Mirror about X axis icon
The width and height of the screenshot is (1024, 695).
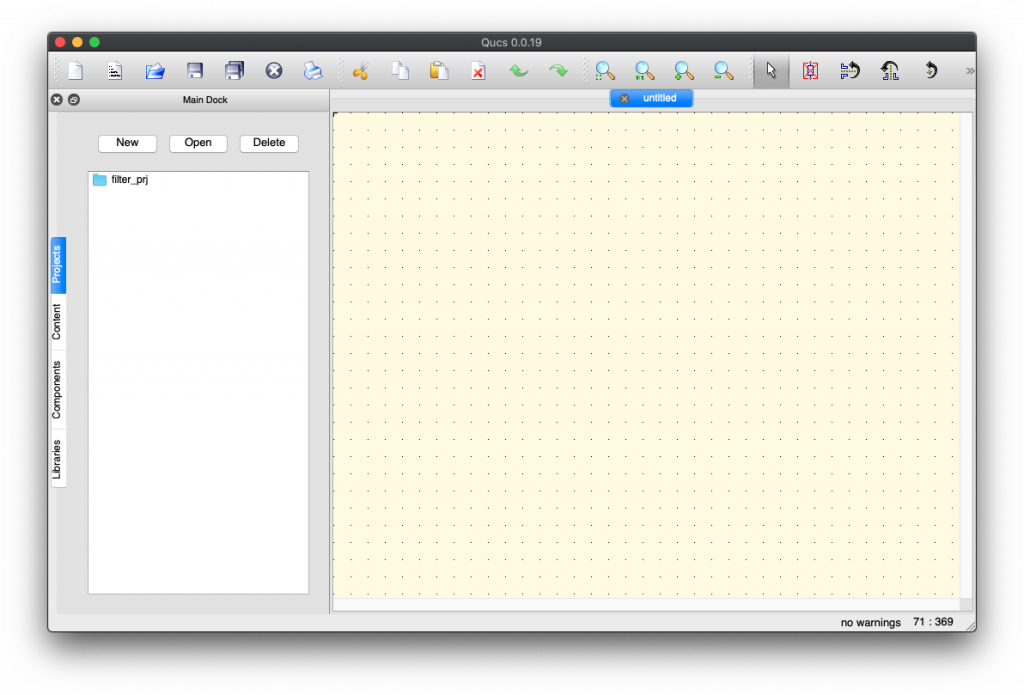pos(850,71)
